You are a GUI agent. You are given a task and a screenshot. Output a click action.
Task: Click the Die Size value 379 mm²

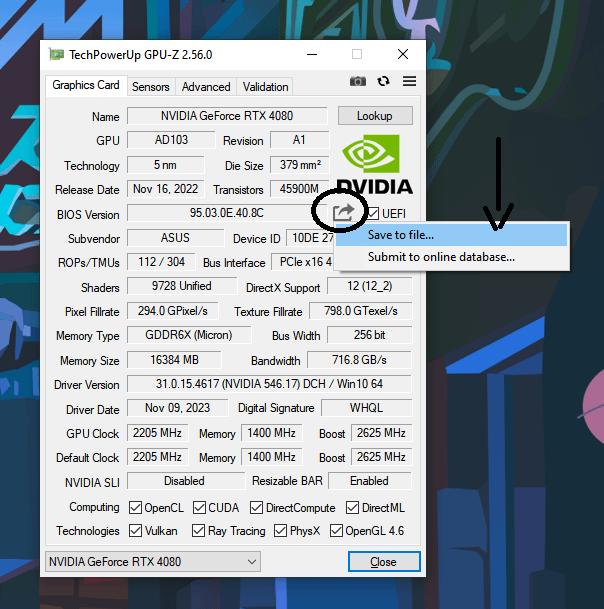[x=300, y=165]
